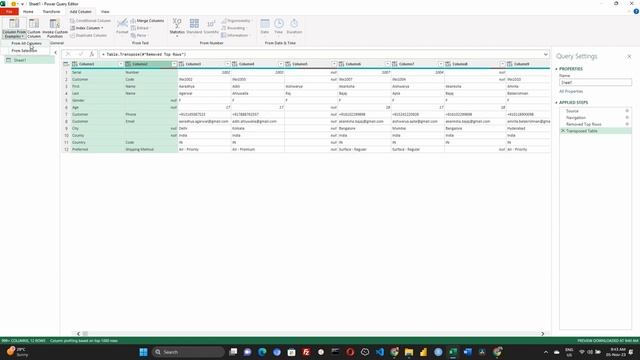Switch to the View tab
The image size is (640, 360).
pyautogui.click(x=105, y=11)
